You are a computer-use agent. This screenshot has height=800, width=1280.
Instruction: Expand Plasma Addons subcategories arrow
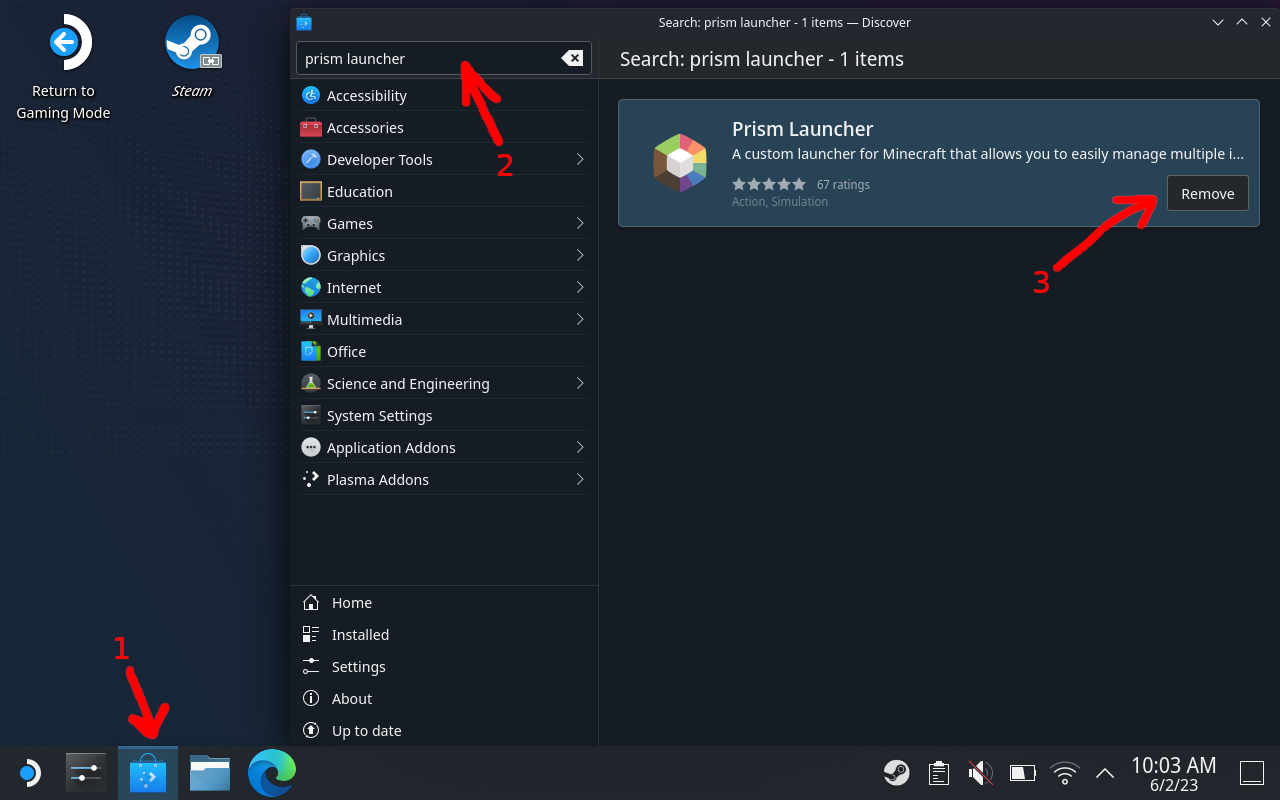[x=580, y=479]
